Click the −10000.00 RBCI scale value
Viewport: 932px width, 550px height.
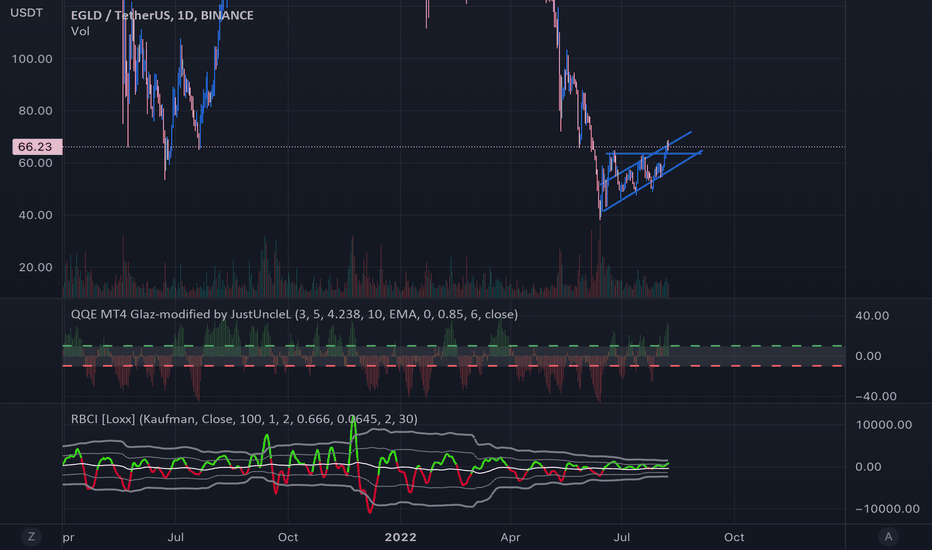887,509
